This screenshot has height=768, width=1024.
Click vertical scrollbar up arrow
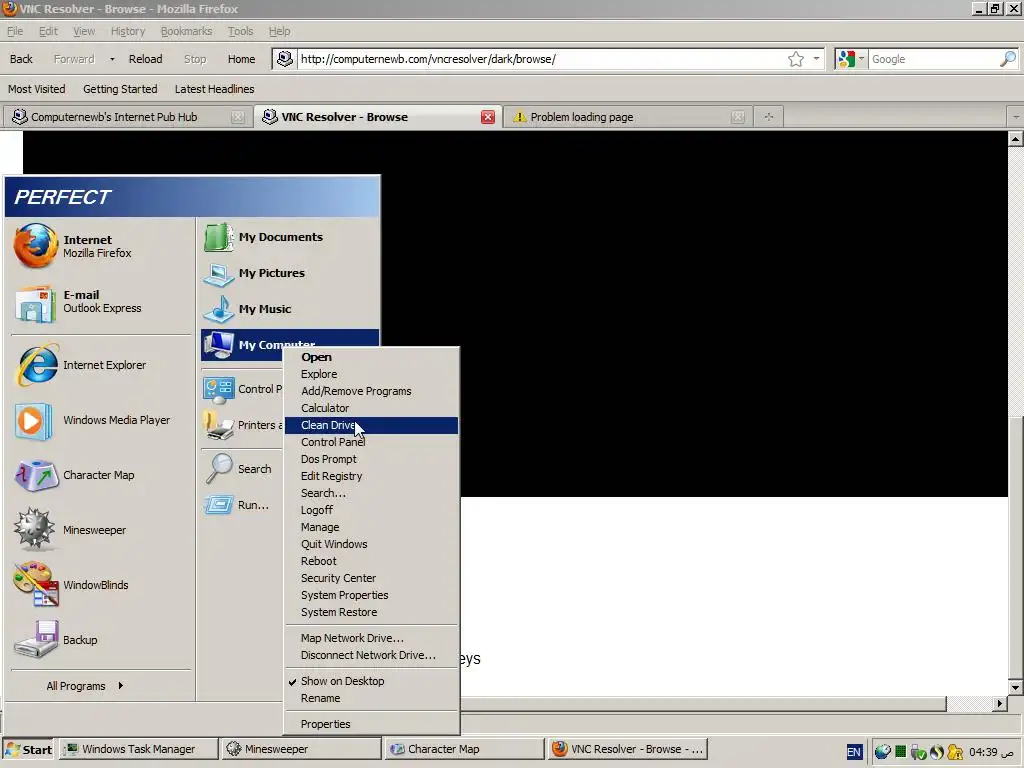pos(1016,138)
